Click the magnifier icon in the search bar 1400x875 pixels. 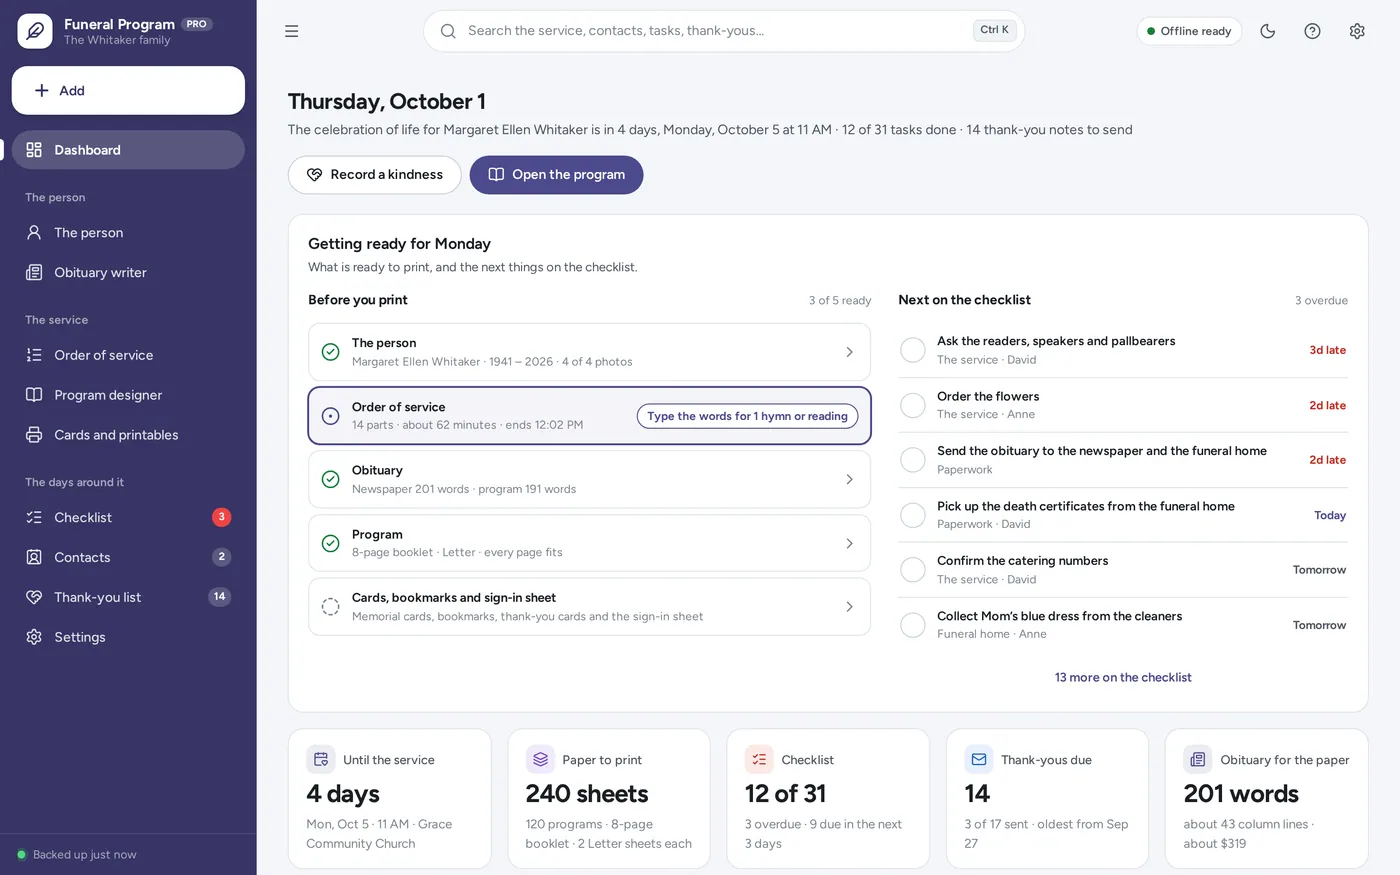click(x=449, y=31)
